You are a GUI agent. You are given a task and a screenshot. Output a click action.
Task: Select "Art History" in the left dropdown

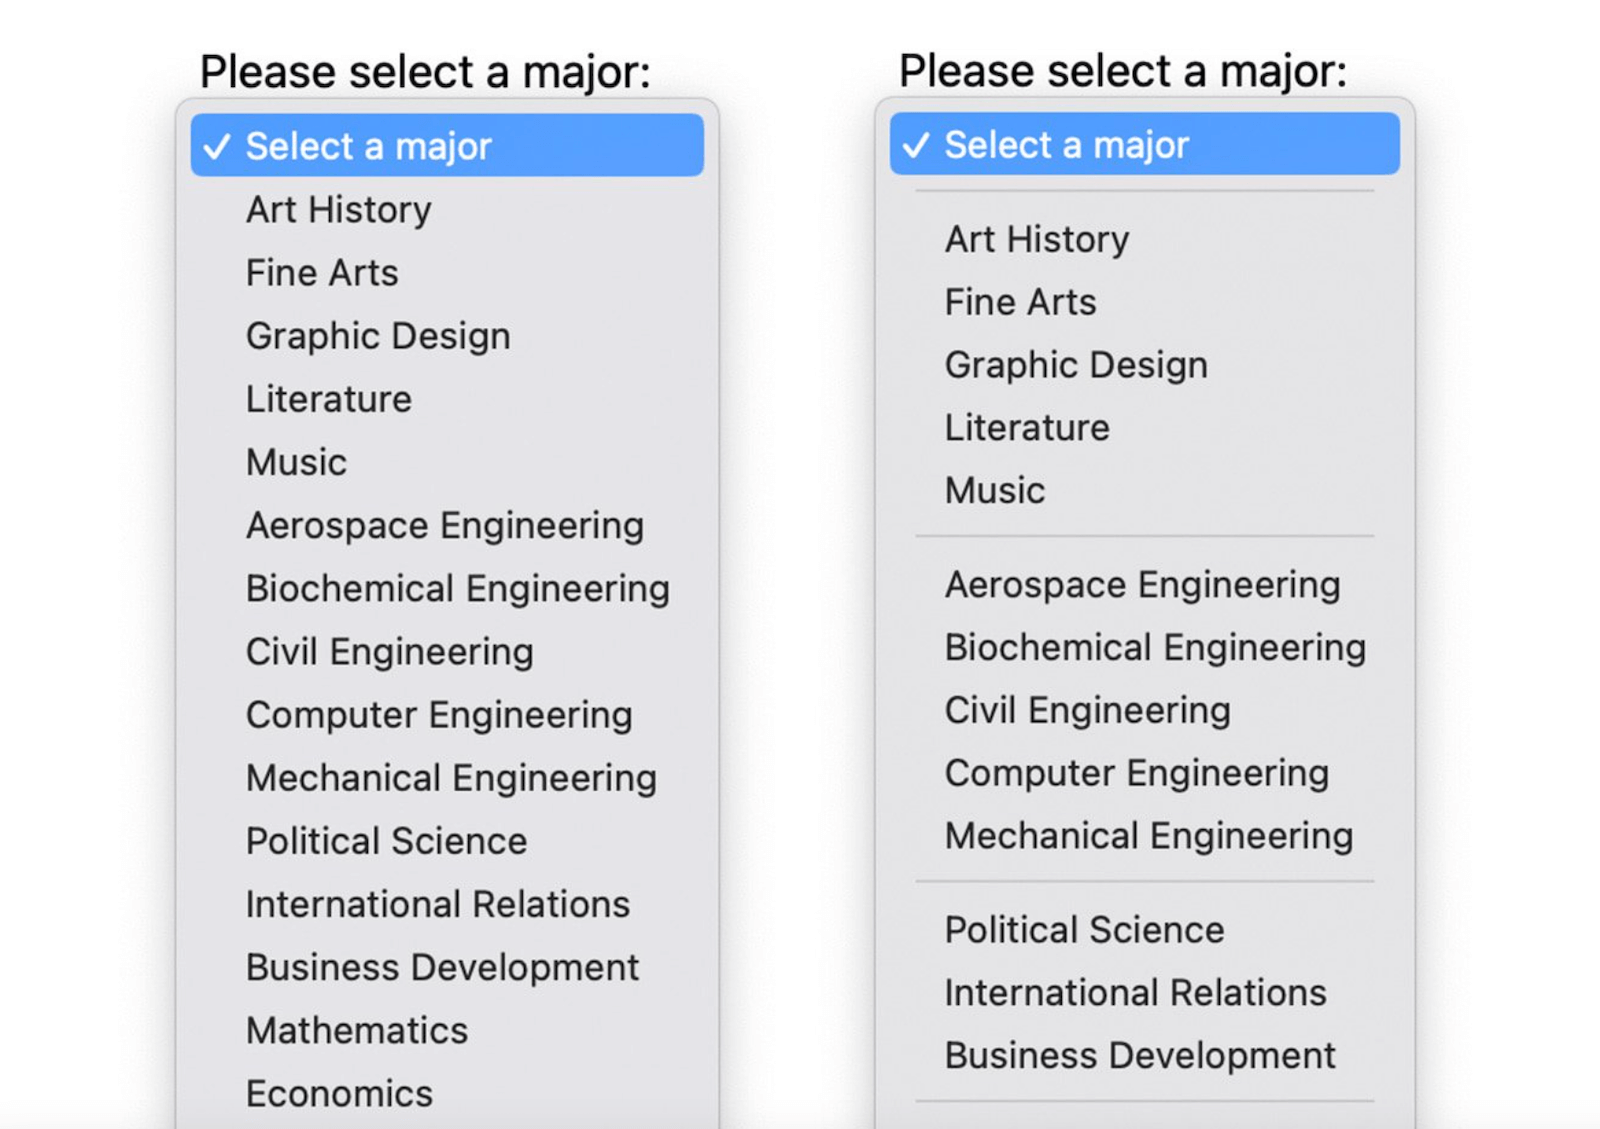pyautogui.click(x=337, y=209)
